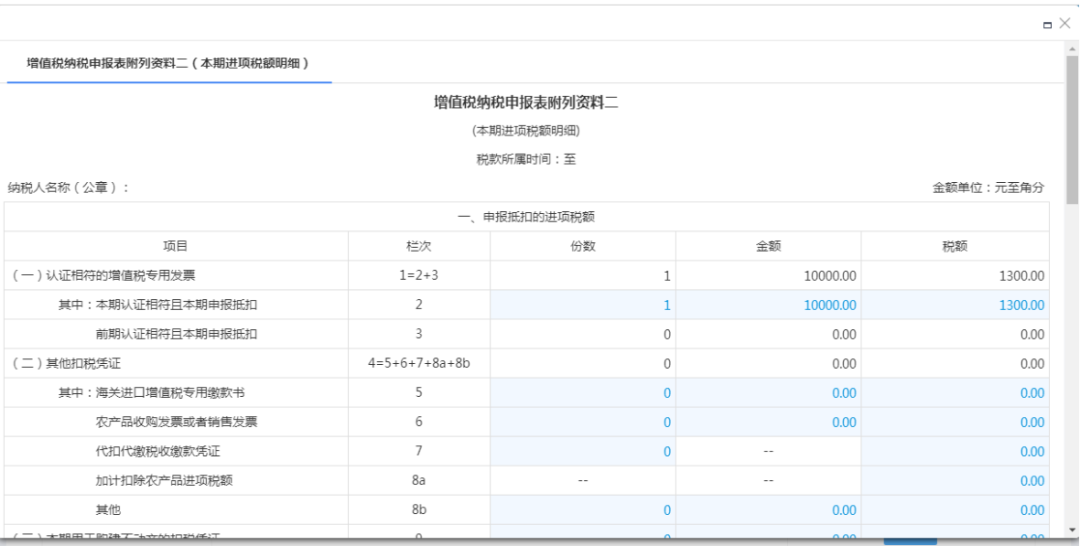Viewport: 1080px width, 546px height.
Task: Click 金额 value in 其他扣税凭证 row
Action: click(844, 364)
